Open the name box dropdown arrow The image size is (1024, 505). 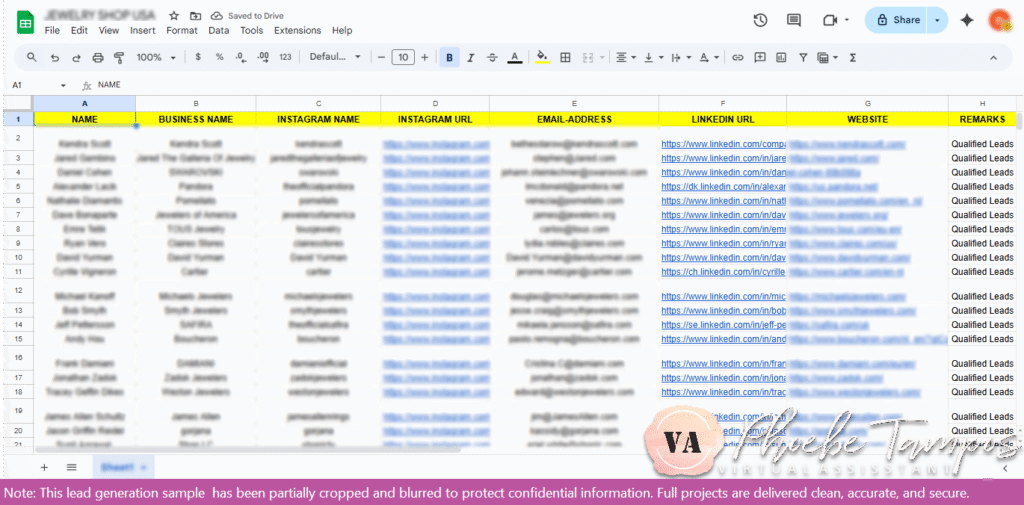click(63, 86)
